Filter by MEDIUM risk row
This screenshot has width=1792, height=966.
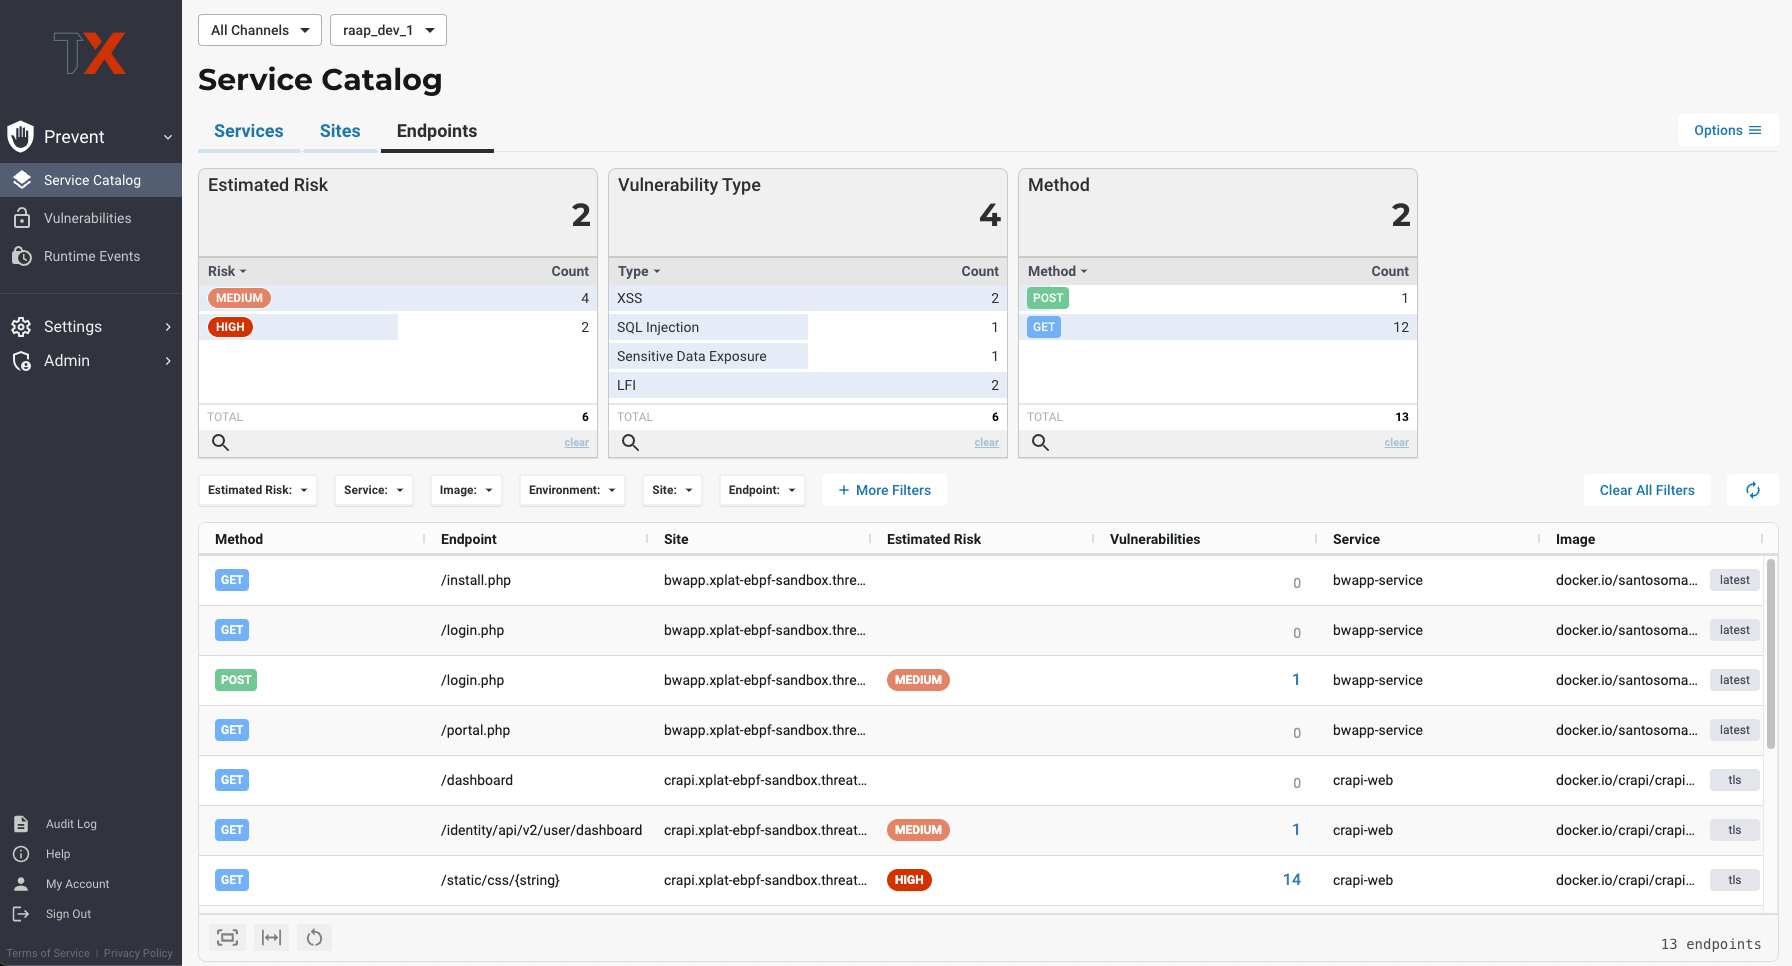click(x=398, y=298)
